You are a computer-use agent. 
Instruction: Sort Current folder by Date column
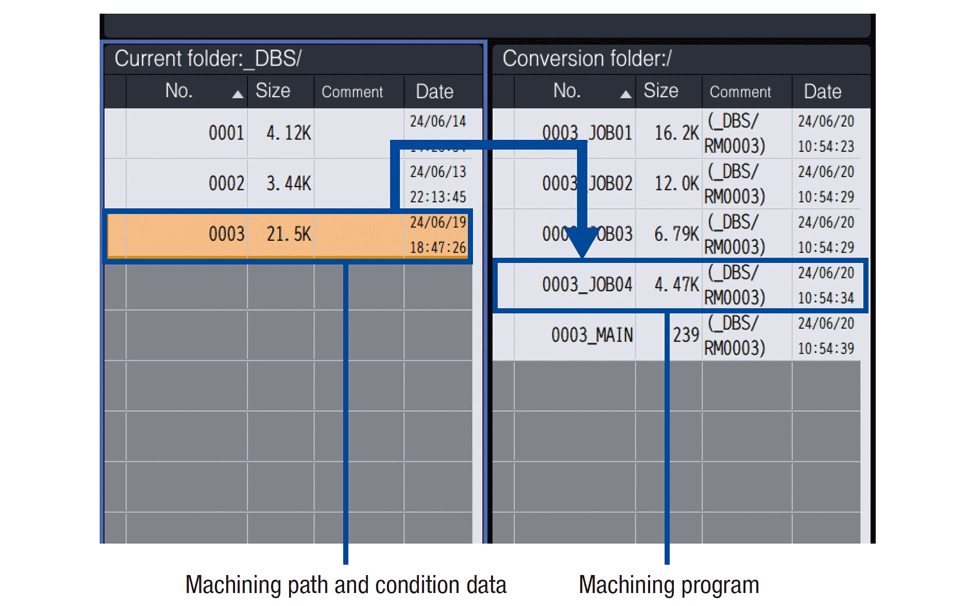(x=435, y=92)
